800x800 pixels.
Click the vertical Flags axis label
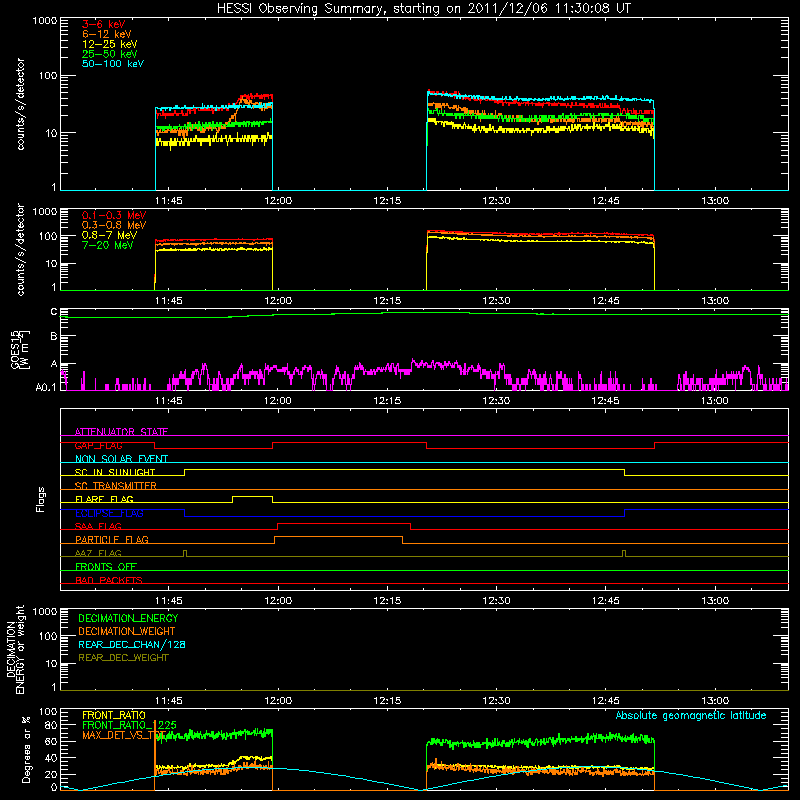[41, 499]
